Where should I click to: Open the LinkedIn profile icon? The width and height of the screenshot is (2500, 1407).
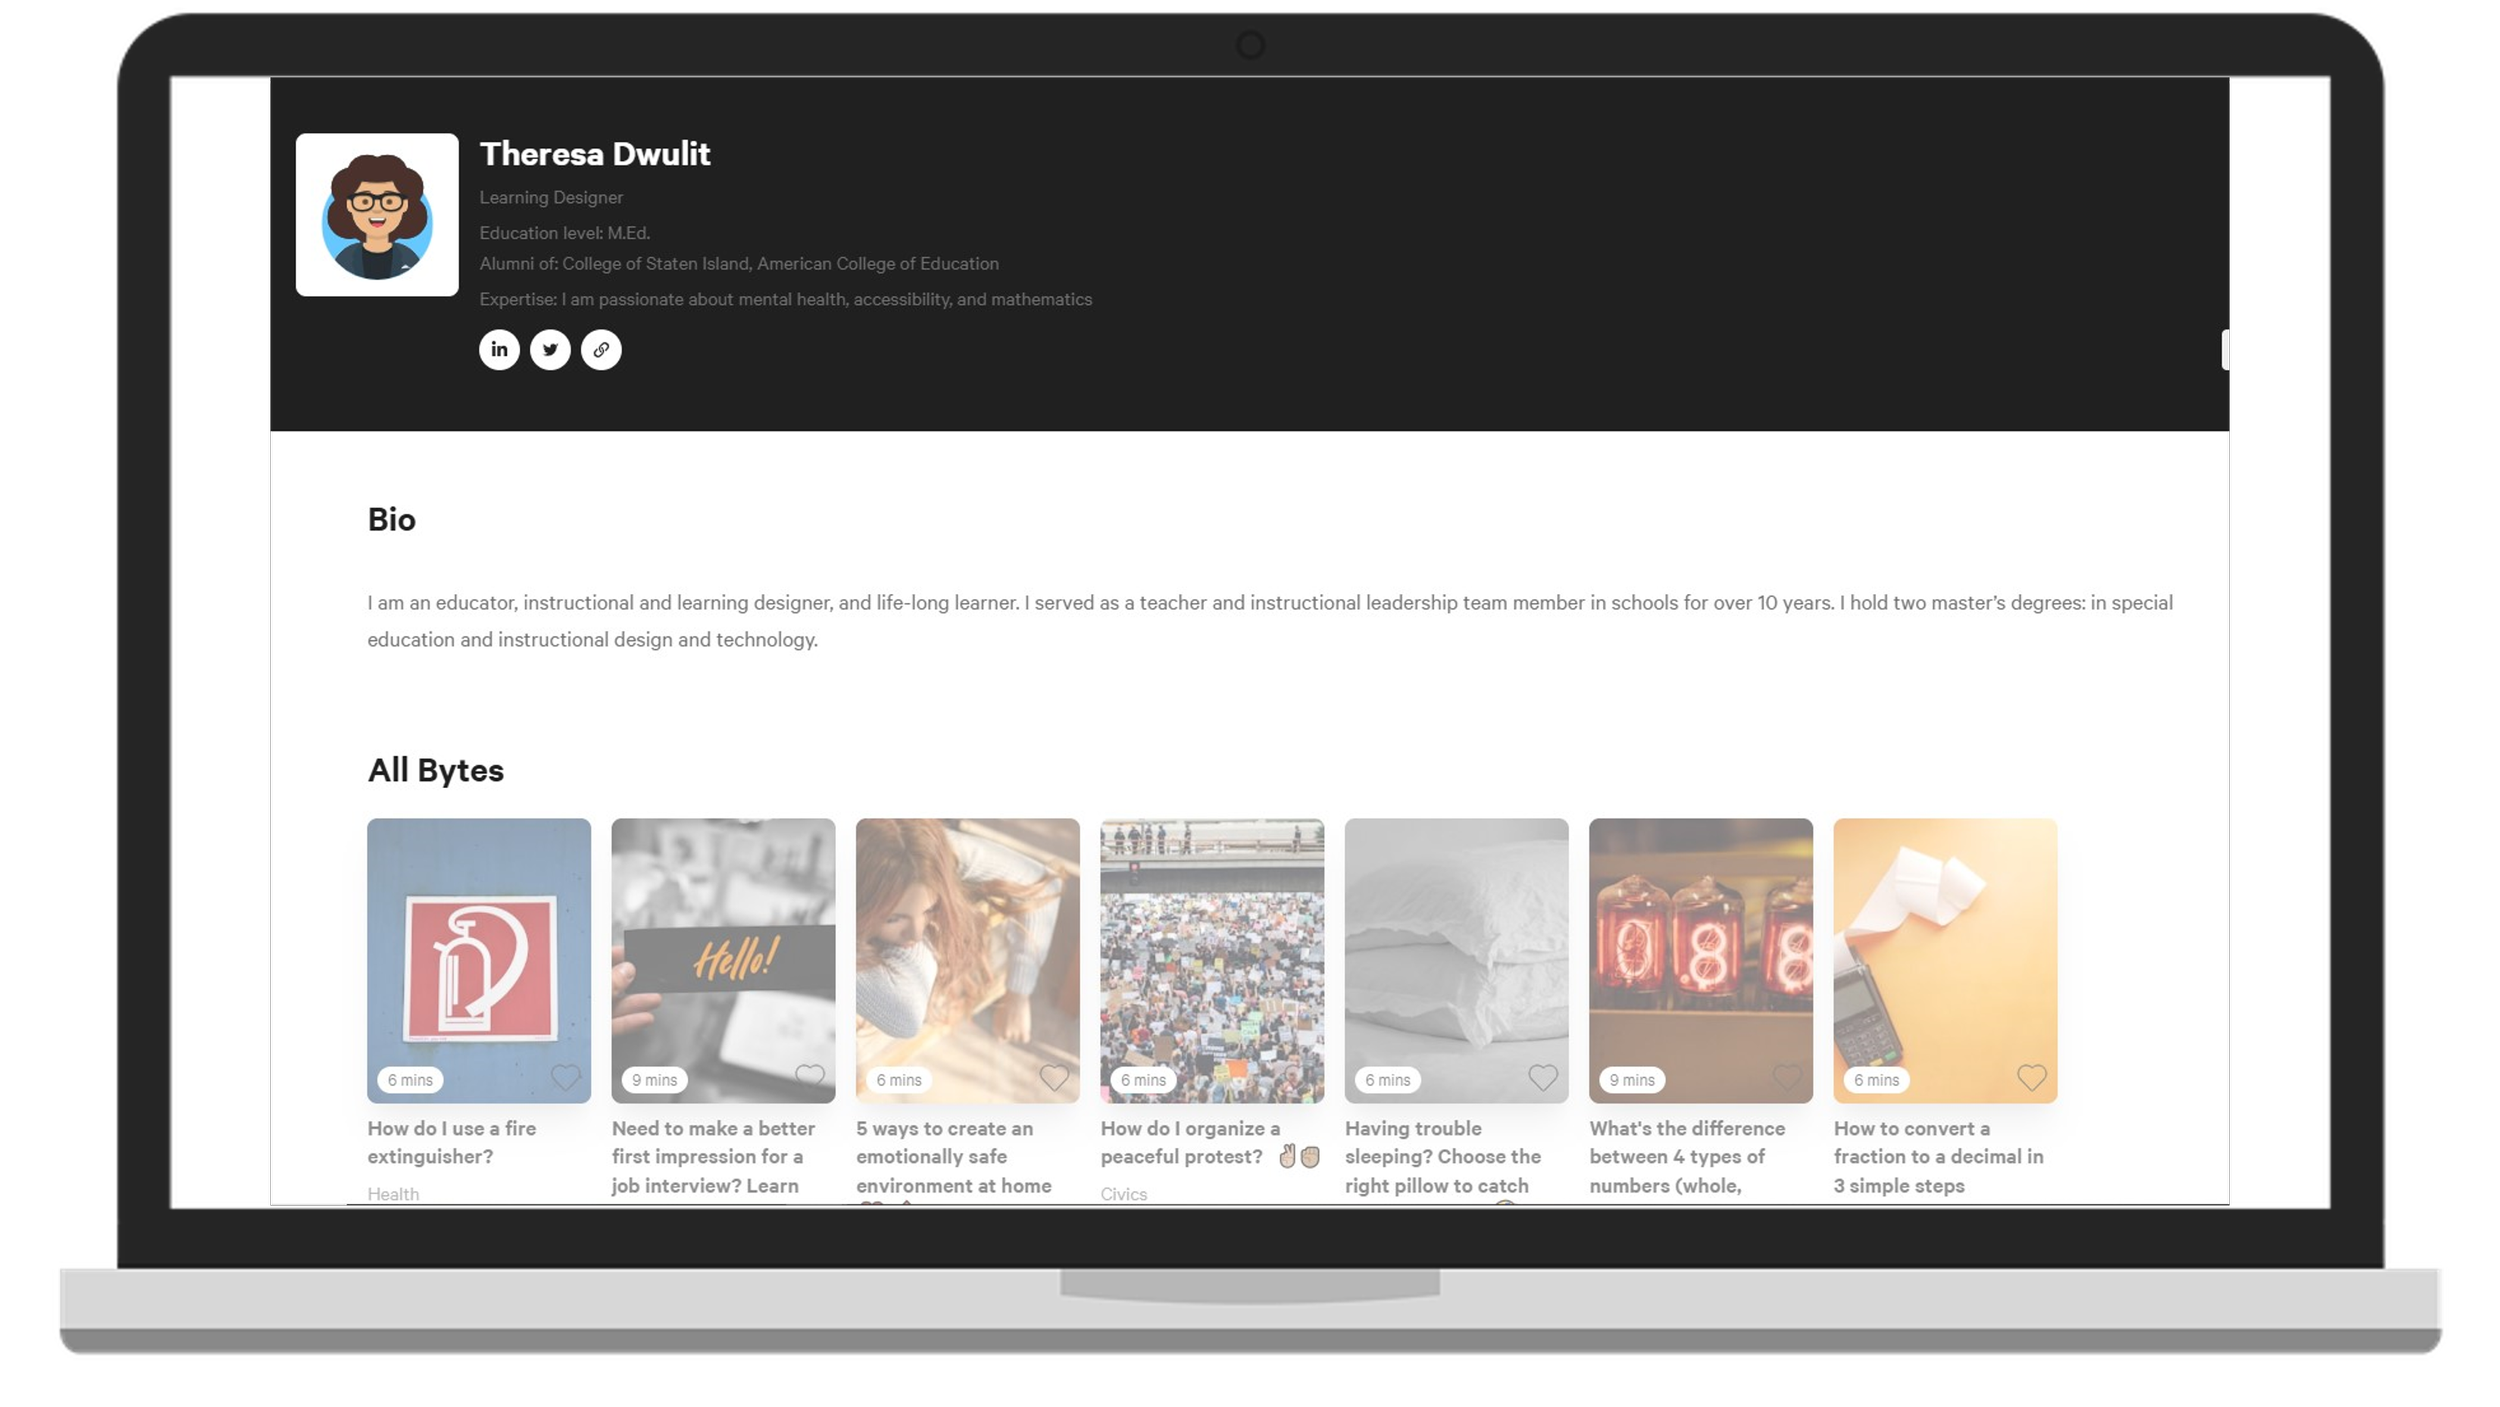[x=499, y=350]
